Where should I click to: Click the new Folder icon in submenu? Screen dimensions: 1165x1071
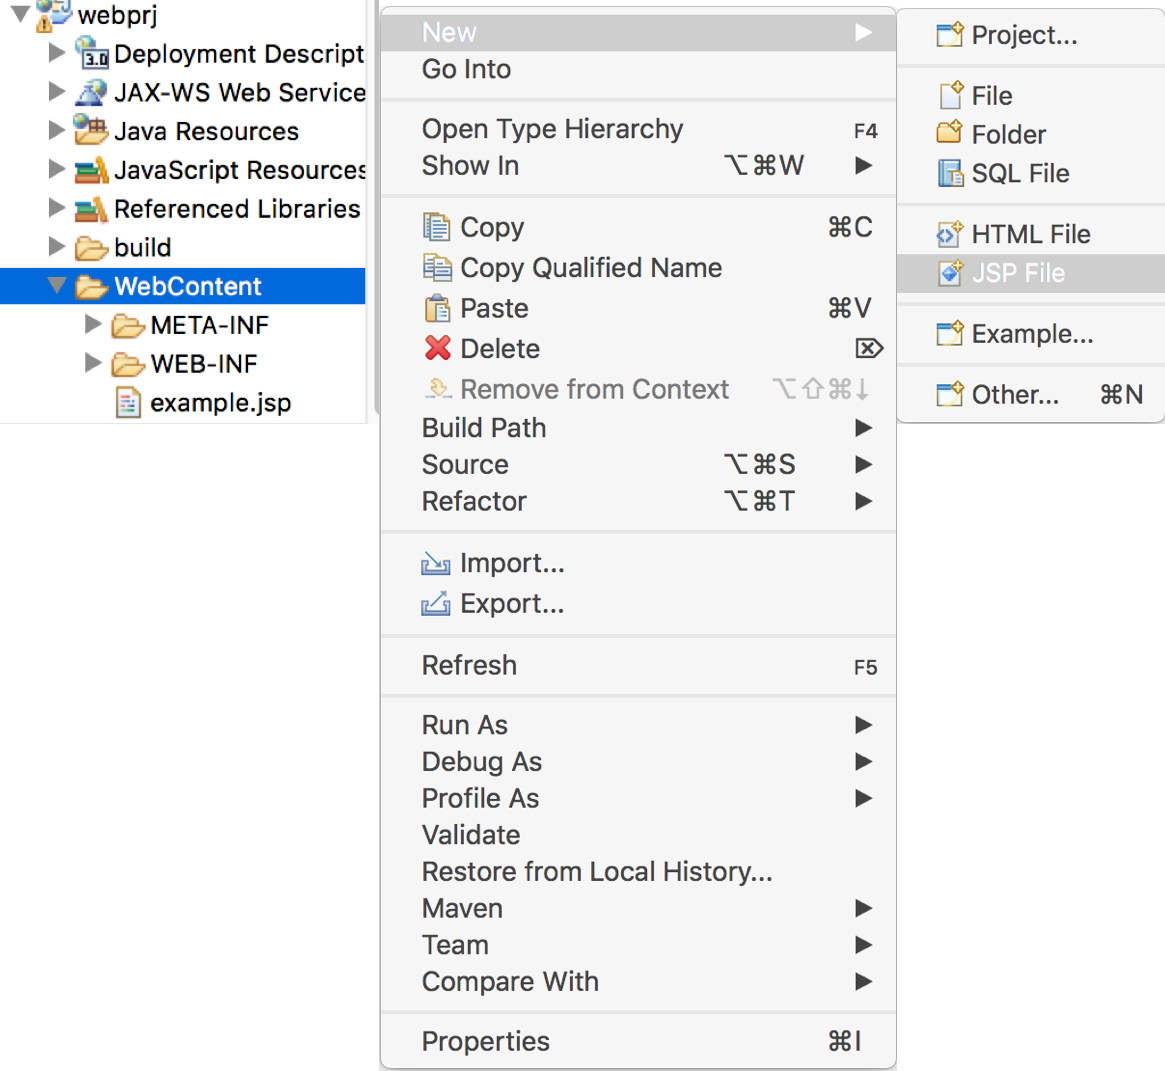tap(950, 132)
